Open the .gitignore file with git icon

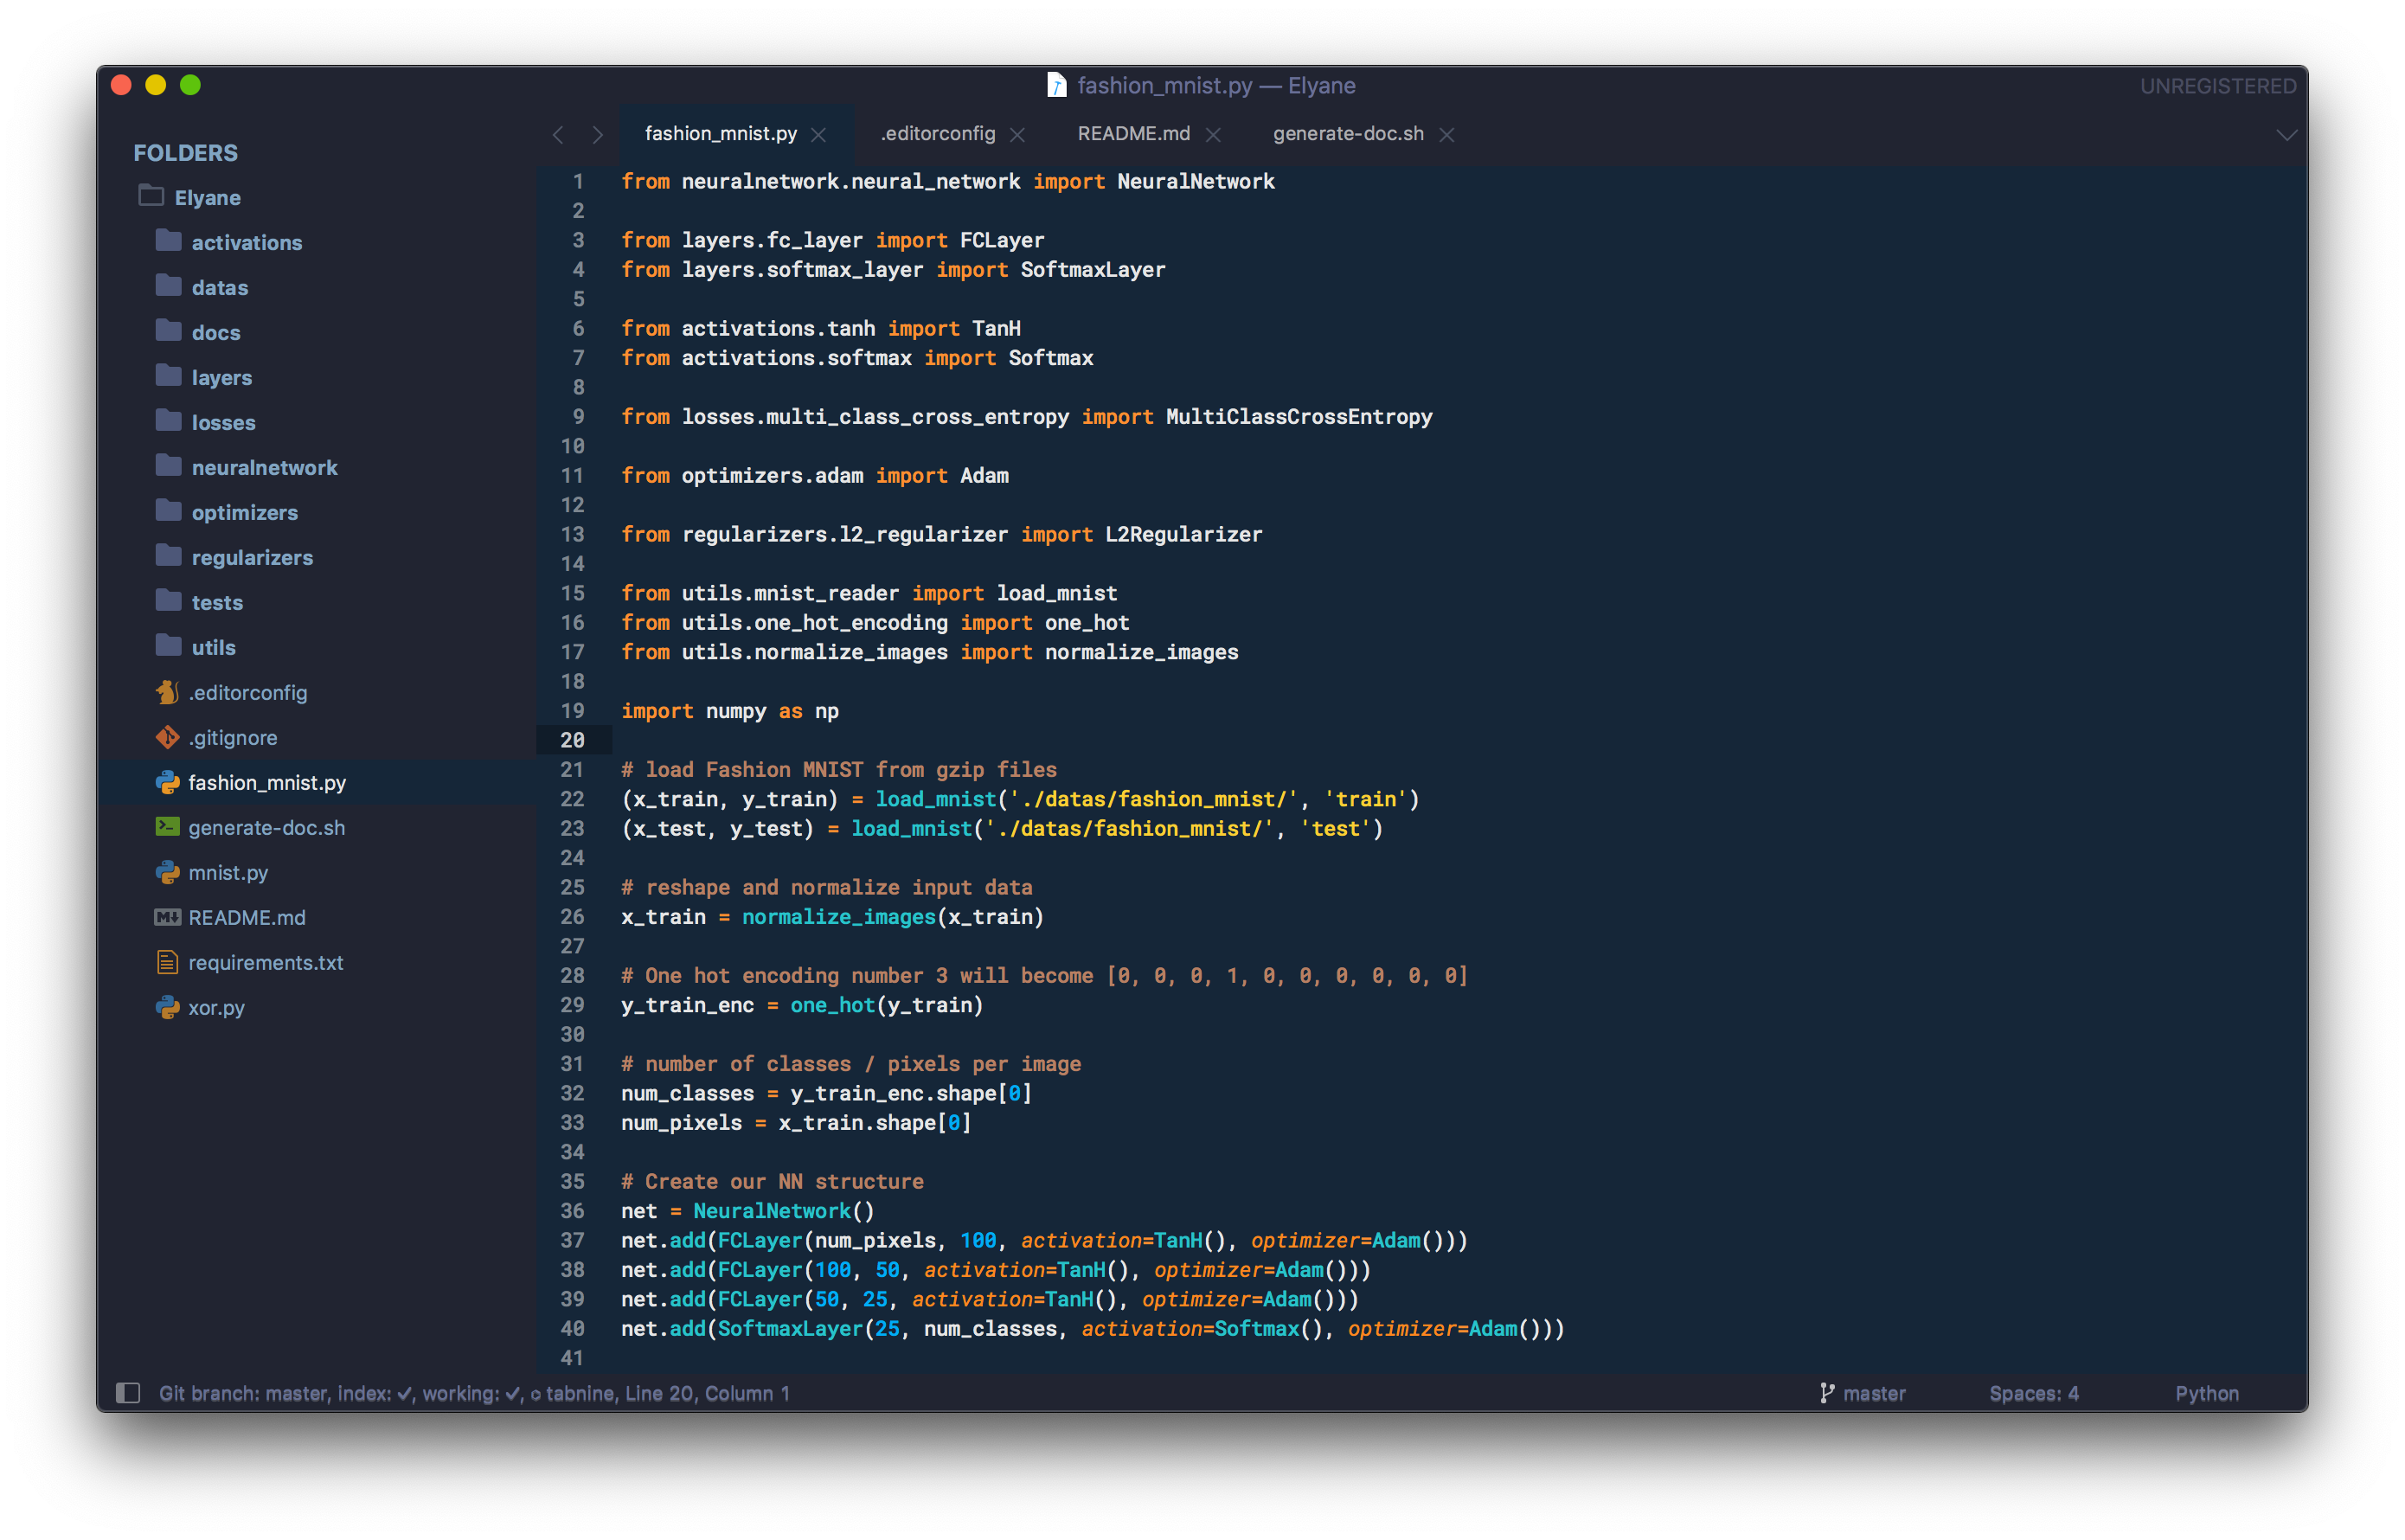[232, 738]
